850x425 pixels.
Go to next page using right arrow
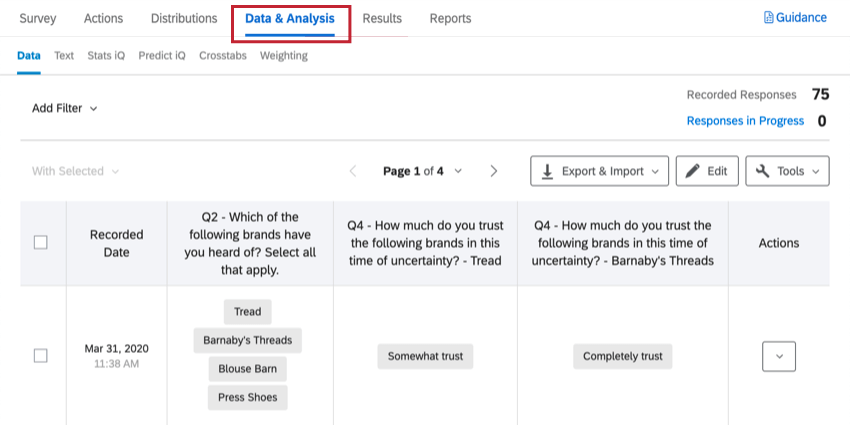[493, 171]
